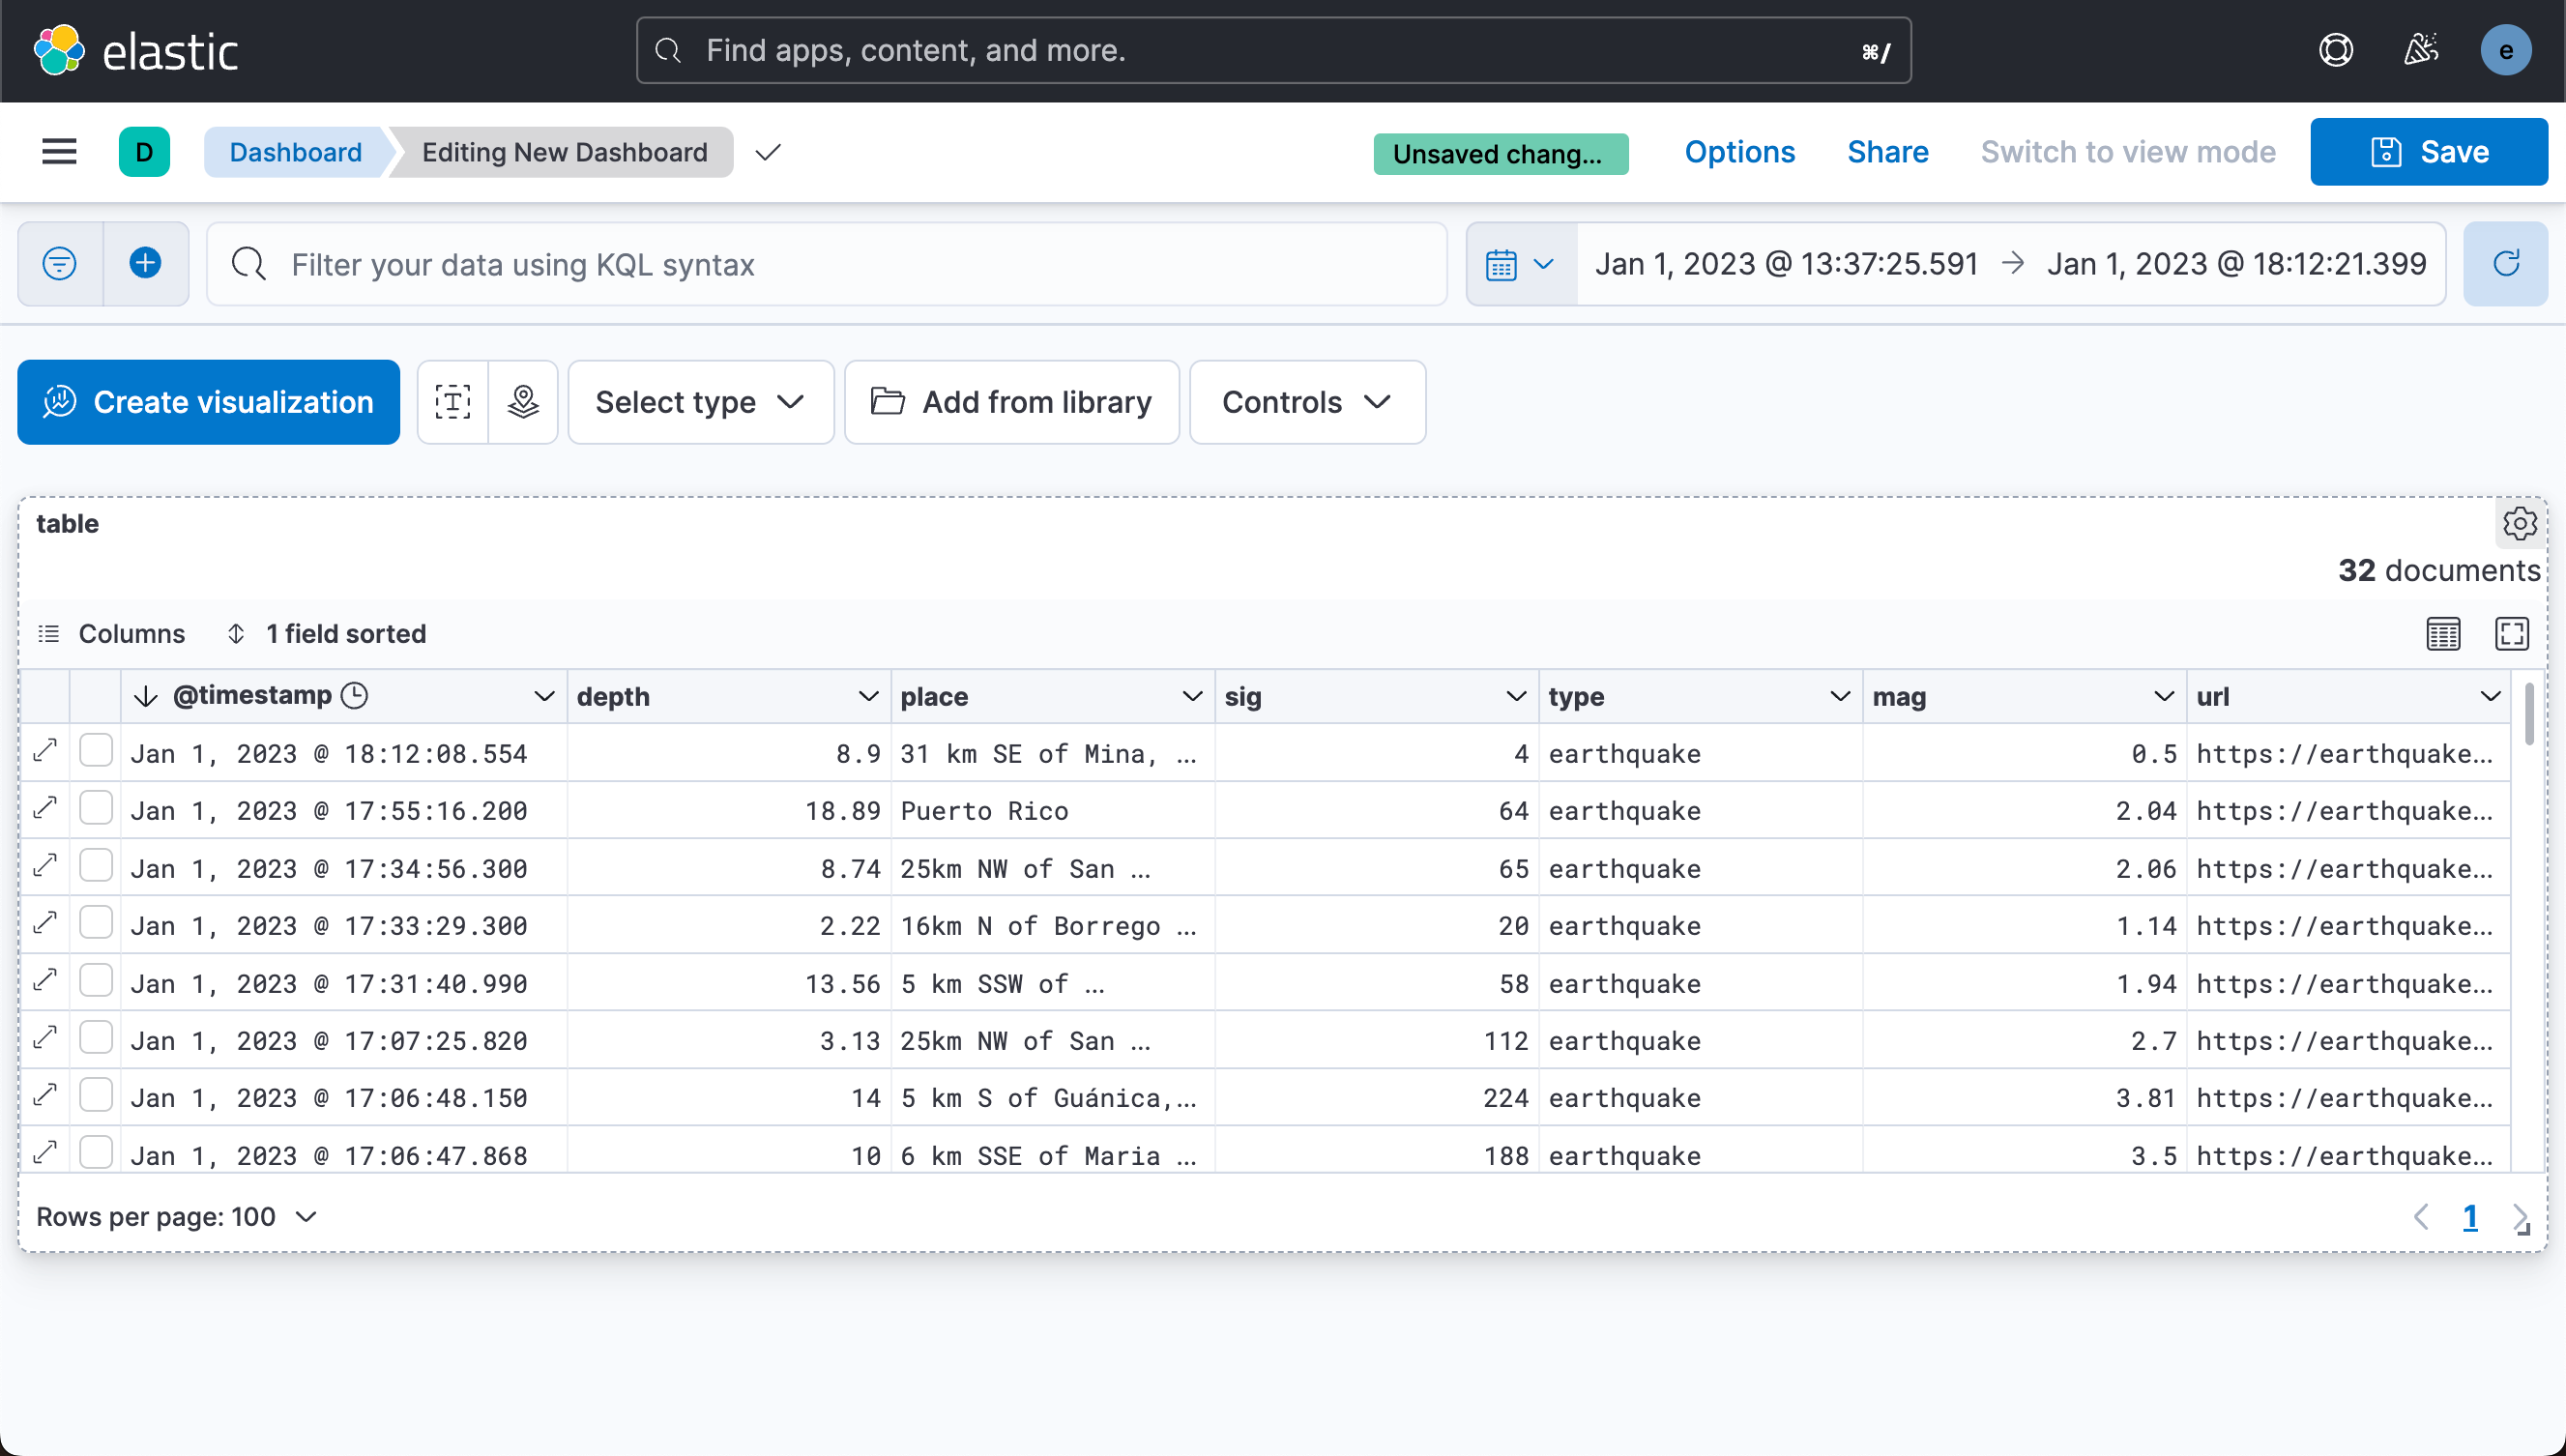
Task: Click the Elastic logo
Action: [x=136, y=50]
